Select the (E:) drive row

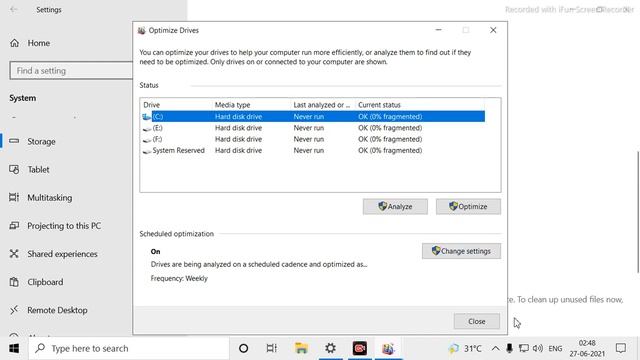point(313,128)
